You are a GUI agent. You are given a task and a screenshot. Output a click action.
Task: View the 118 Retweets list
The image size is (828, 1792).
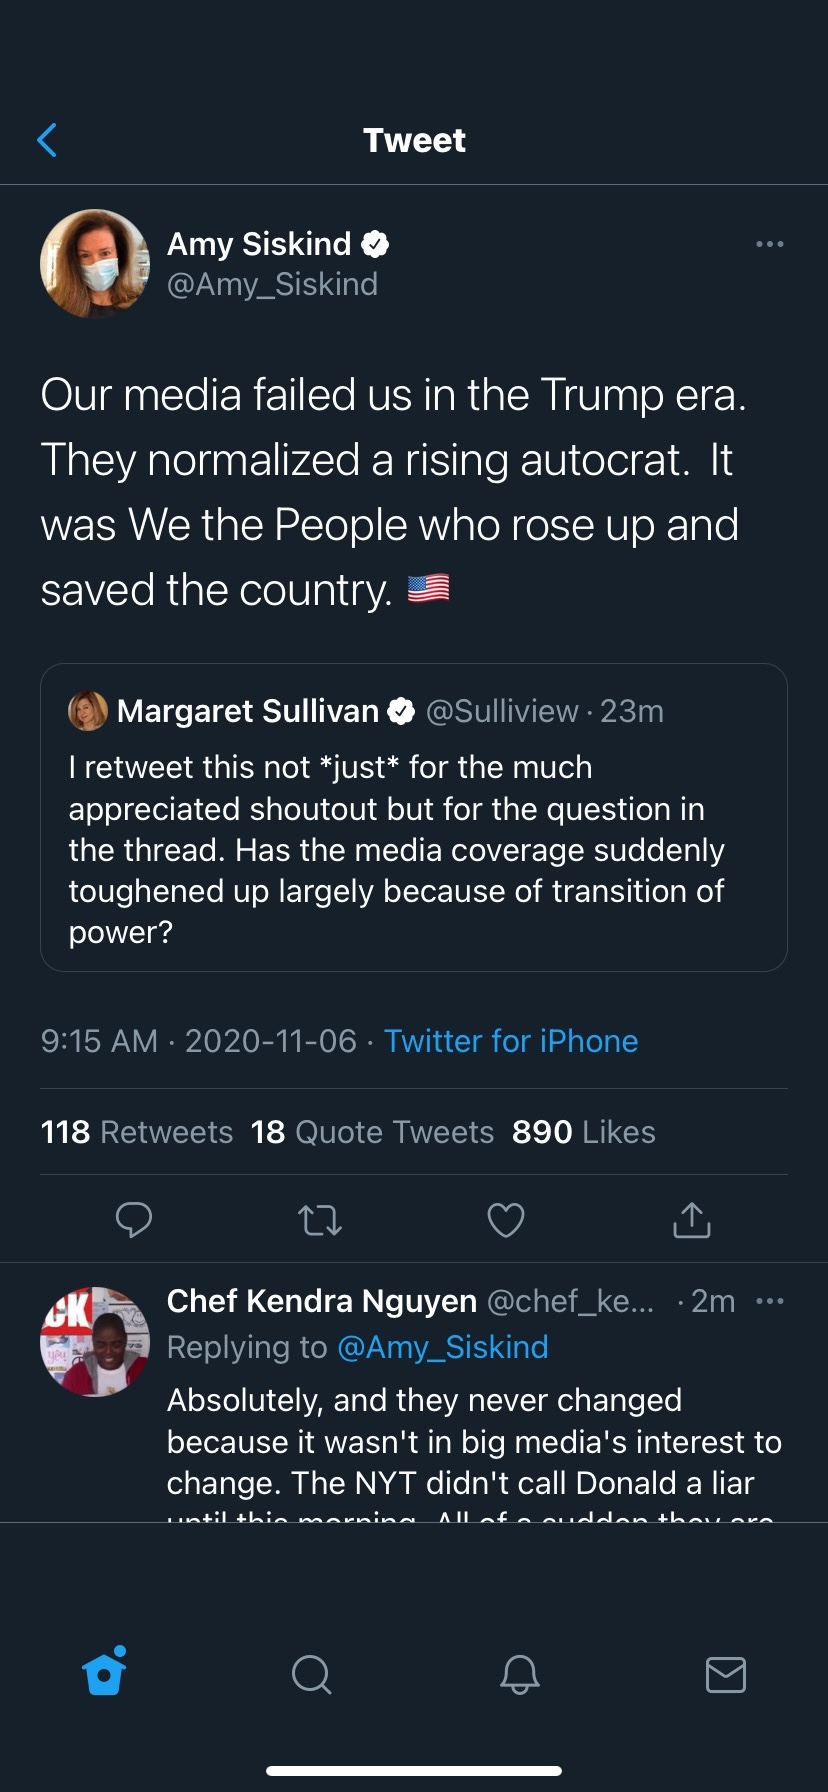click(137, 1132)
